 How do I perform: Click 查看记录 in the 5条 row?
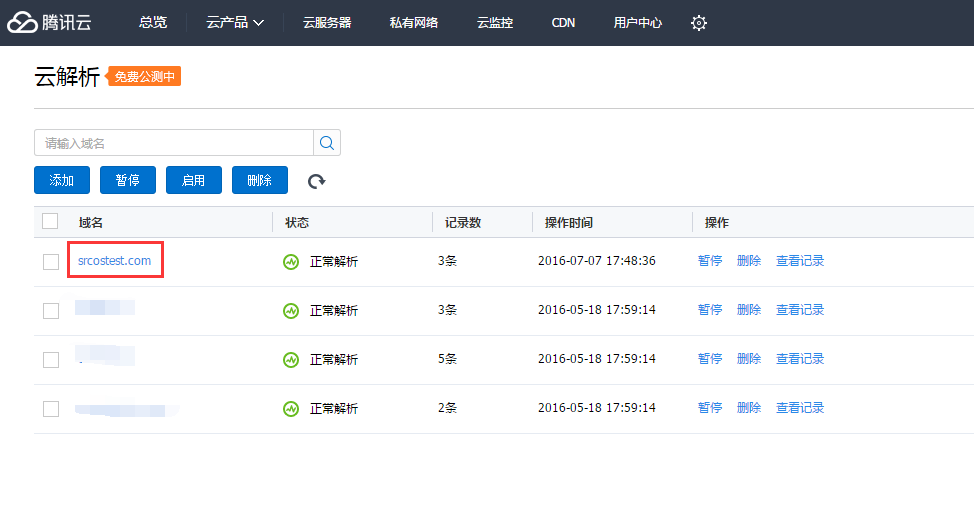click(x=800, y=359)
